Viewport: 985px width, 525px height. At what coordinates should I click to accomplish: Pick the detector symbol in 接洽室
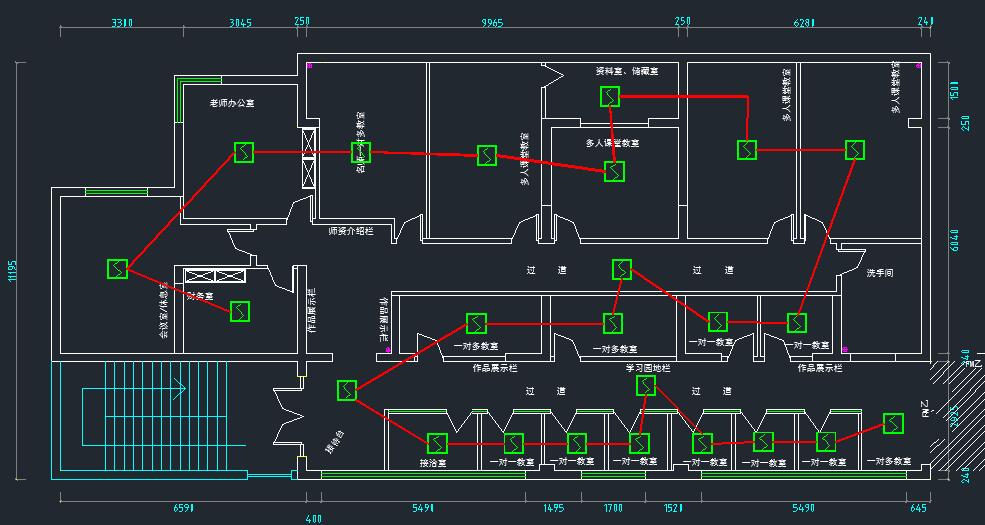pos(437,443)
